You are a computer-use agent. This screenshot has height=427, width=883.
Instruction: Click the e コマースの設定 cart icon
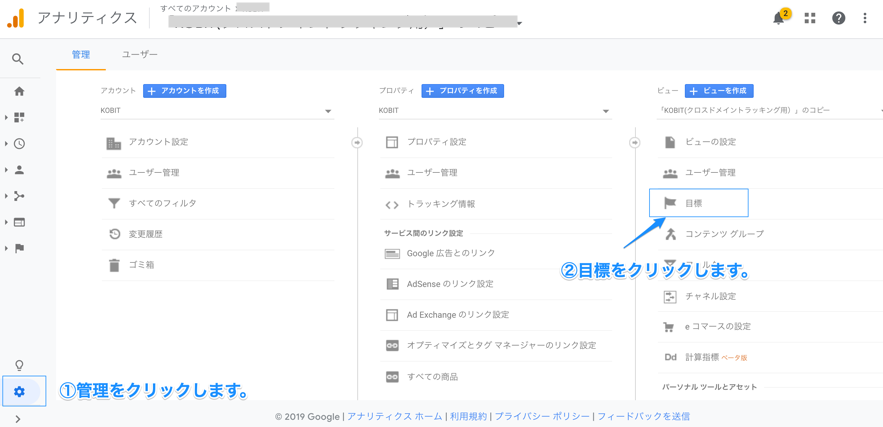pos(670,327)
